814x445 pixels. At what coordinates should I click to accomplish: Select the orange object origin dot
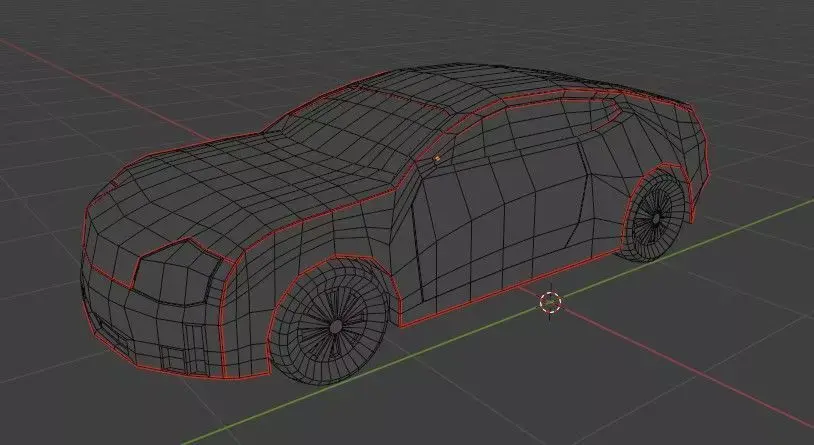point(437,158)
